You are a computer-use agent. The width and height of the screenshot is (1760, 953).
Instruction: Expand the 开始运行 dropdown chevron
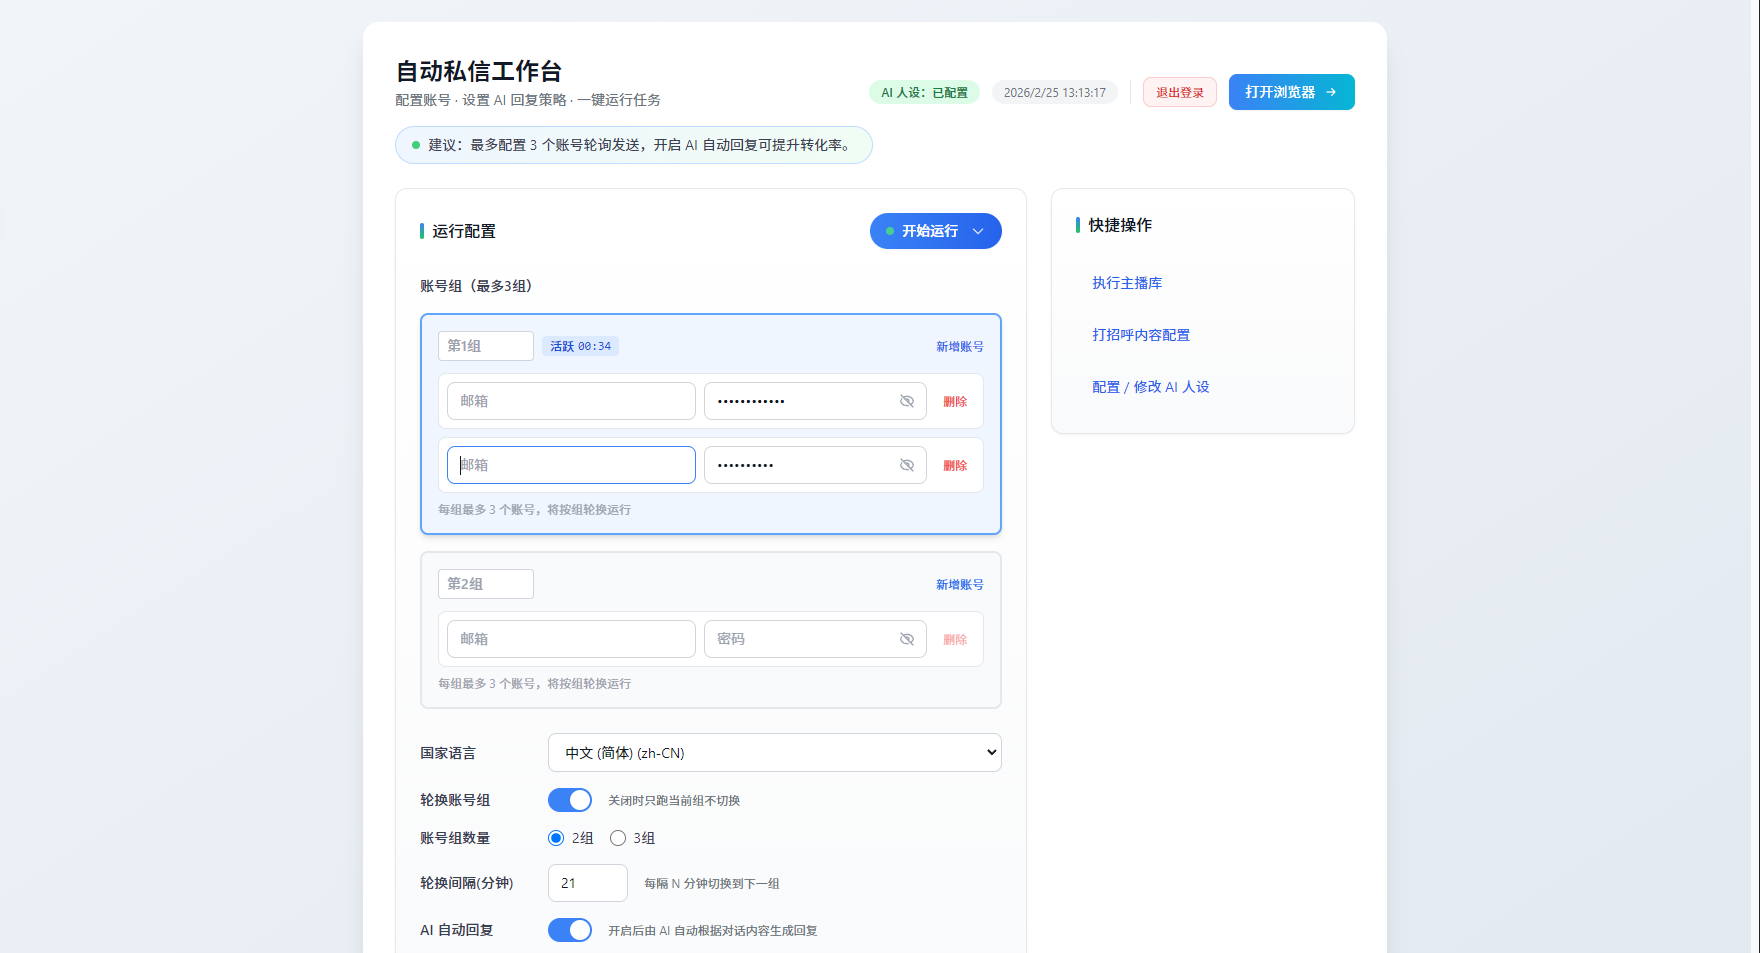pyautogui.click(x=979, y=231)
